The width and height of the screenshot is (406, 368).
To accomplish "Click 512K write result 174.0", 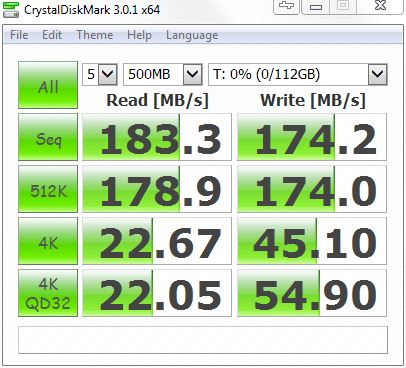I will (x=312, y=189).
